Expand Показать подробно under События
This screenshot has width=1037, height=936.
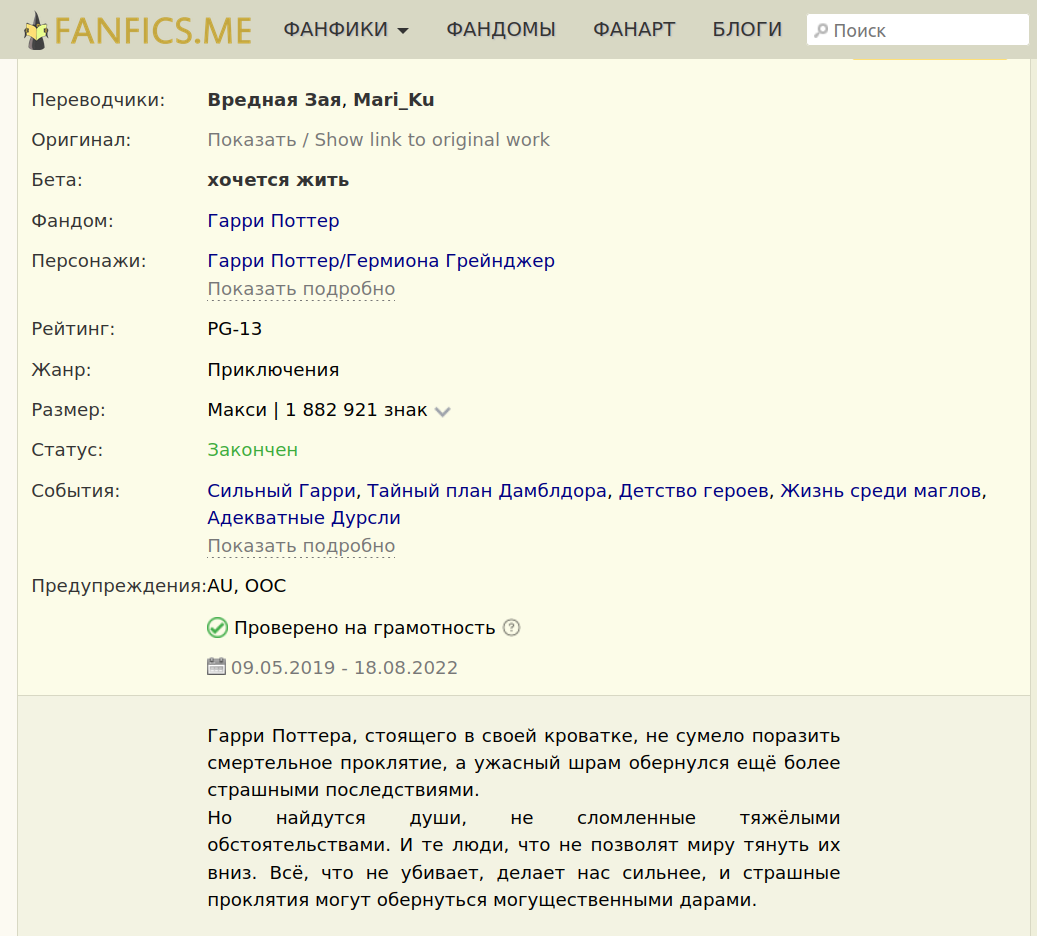point(301,546)
